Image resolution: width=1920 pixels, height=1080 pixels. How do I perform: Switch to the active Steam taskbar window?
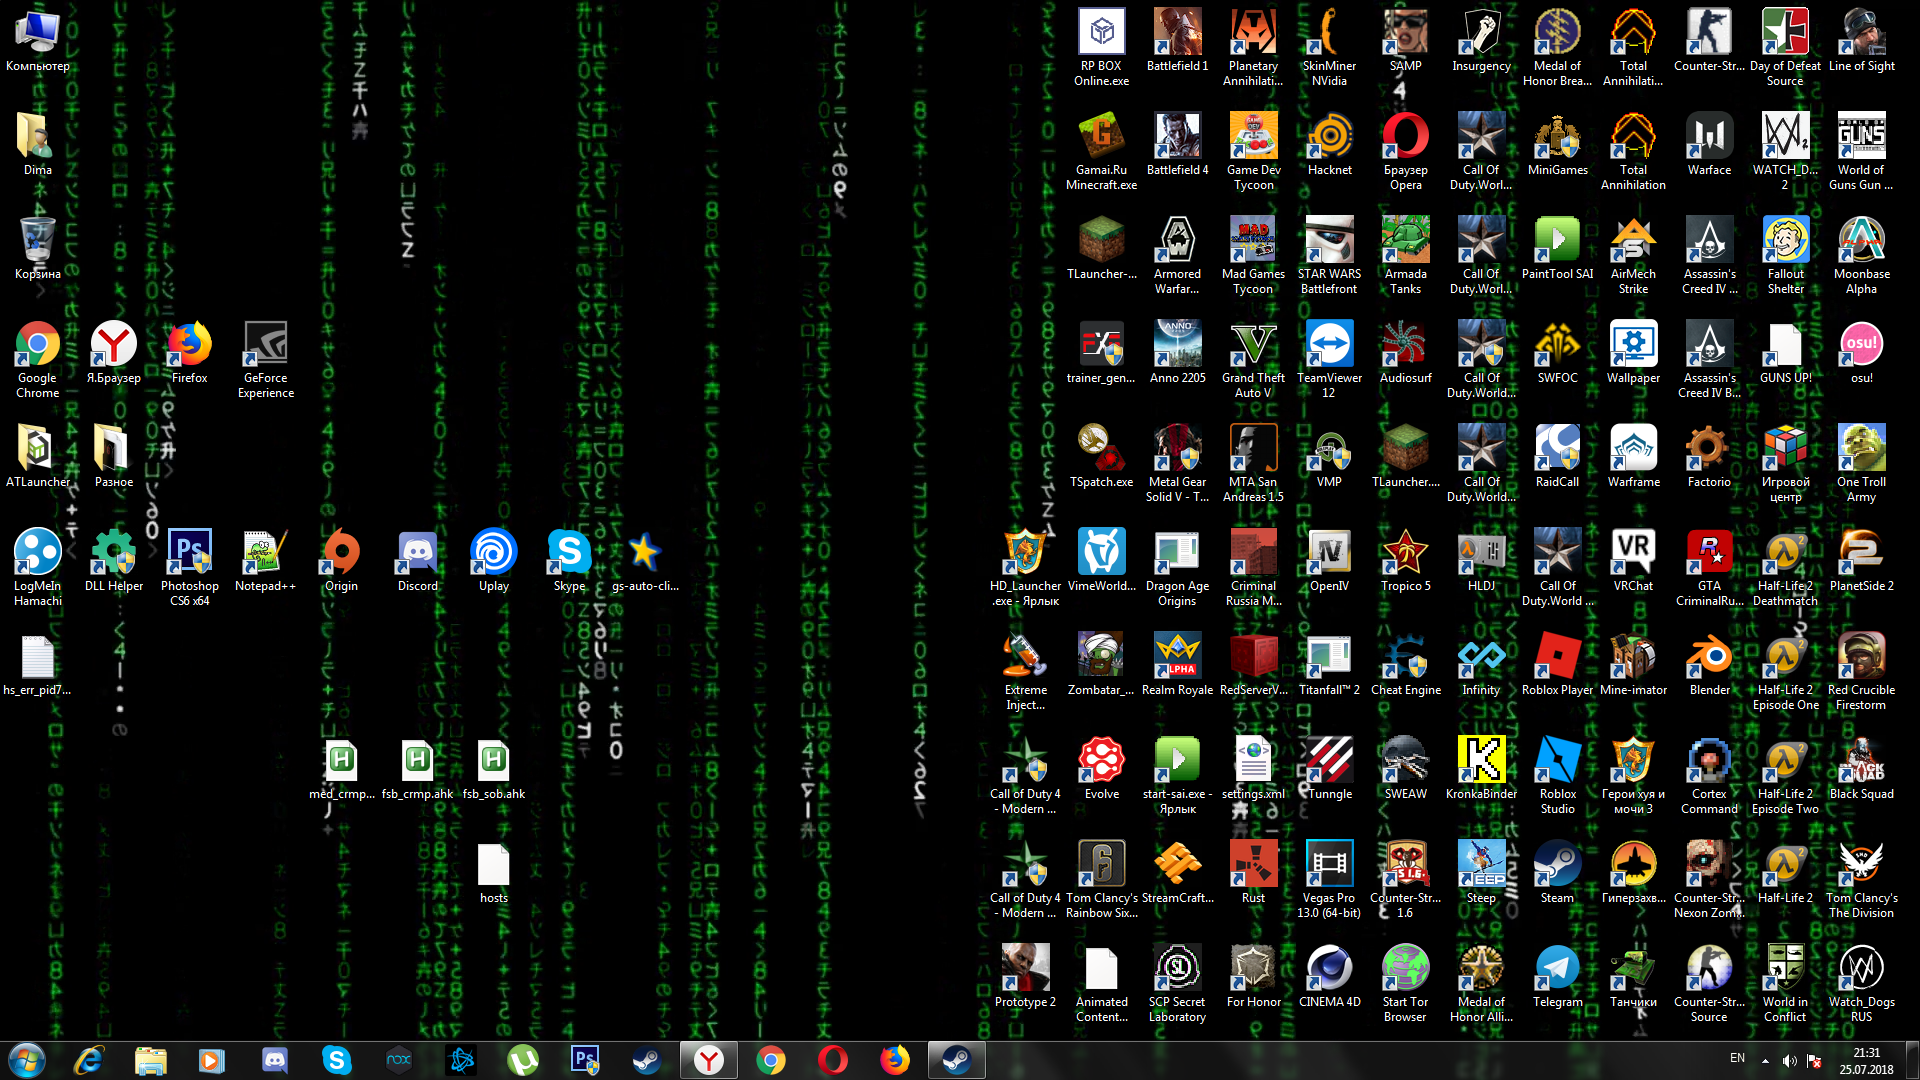pos(957,1060)
